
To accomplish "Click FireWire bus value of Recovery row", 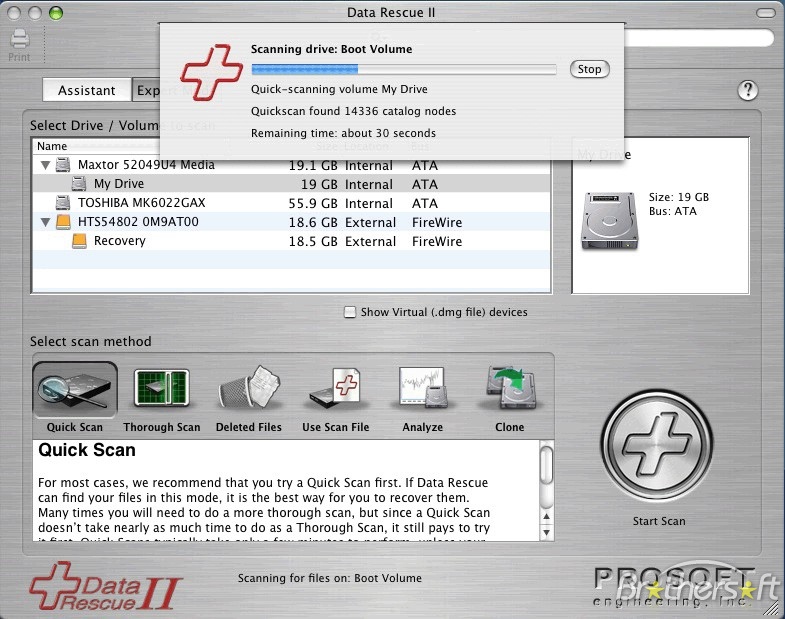I will [x=437, y=241].
